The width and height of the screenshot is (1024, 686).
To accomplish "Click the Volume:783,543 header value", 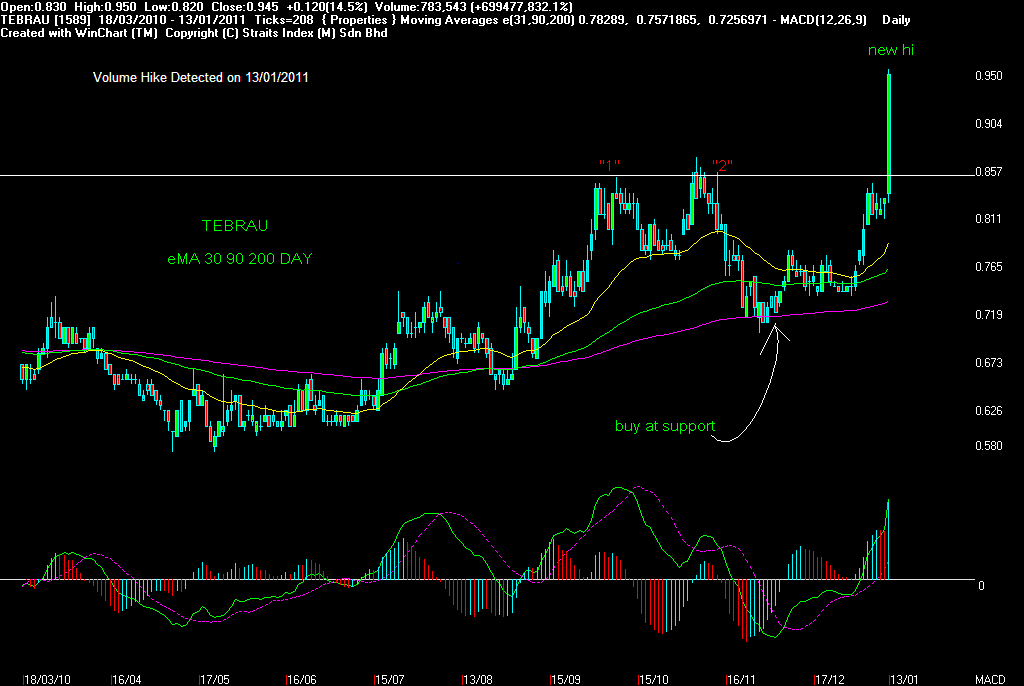I will (x=421, y=7).
